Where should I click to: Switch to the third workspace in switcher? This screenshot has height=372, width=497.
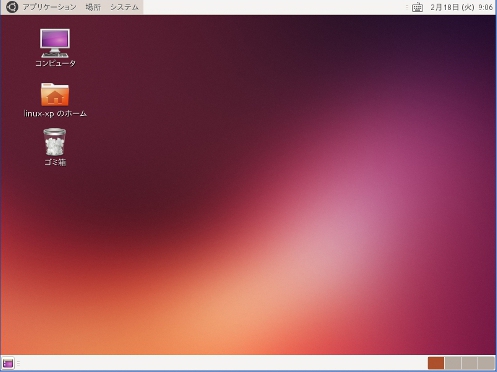[x=469, y=363]
